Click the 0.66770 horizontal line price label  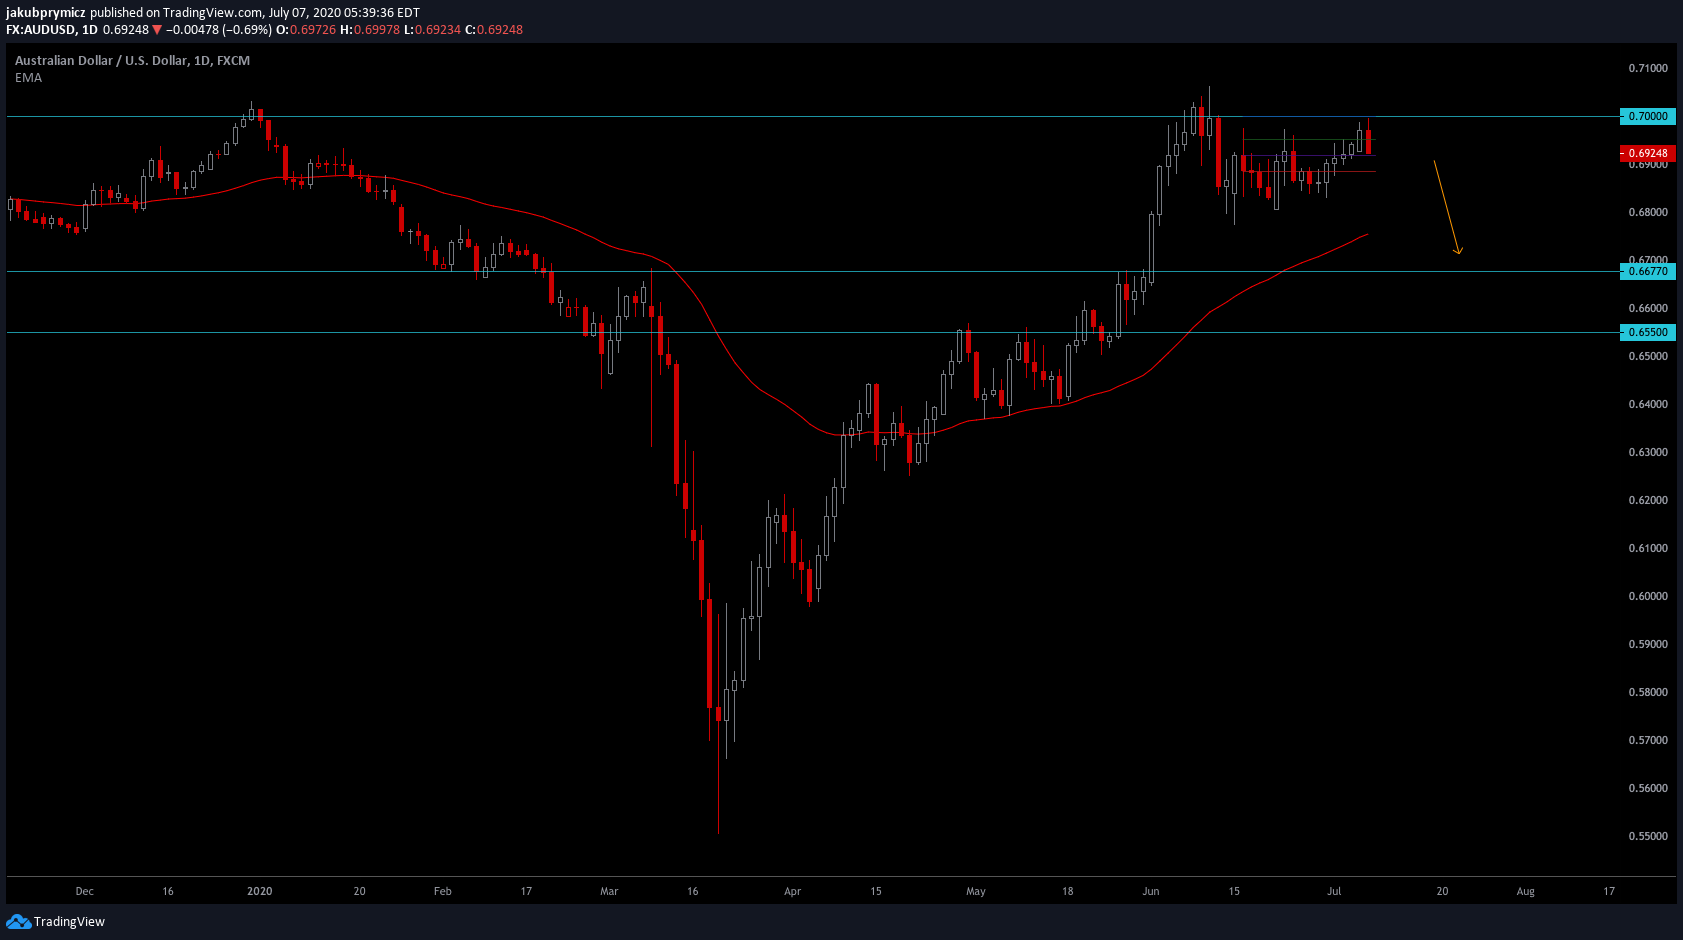click(1647, 271)
